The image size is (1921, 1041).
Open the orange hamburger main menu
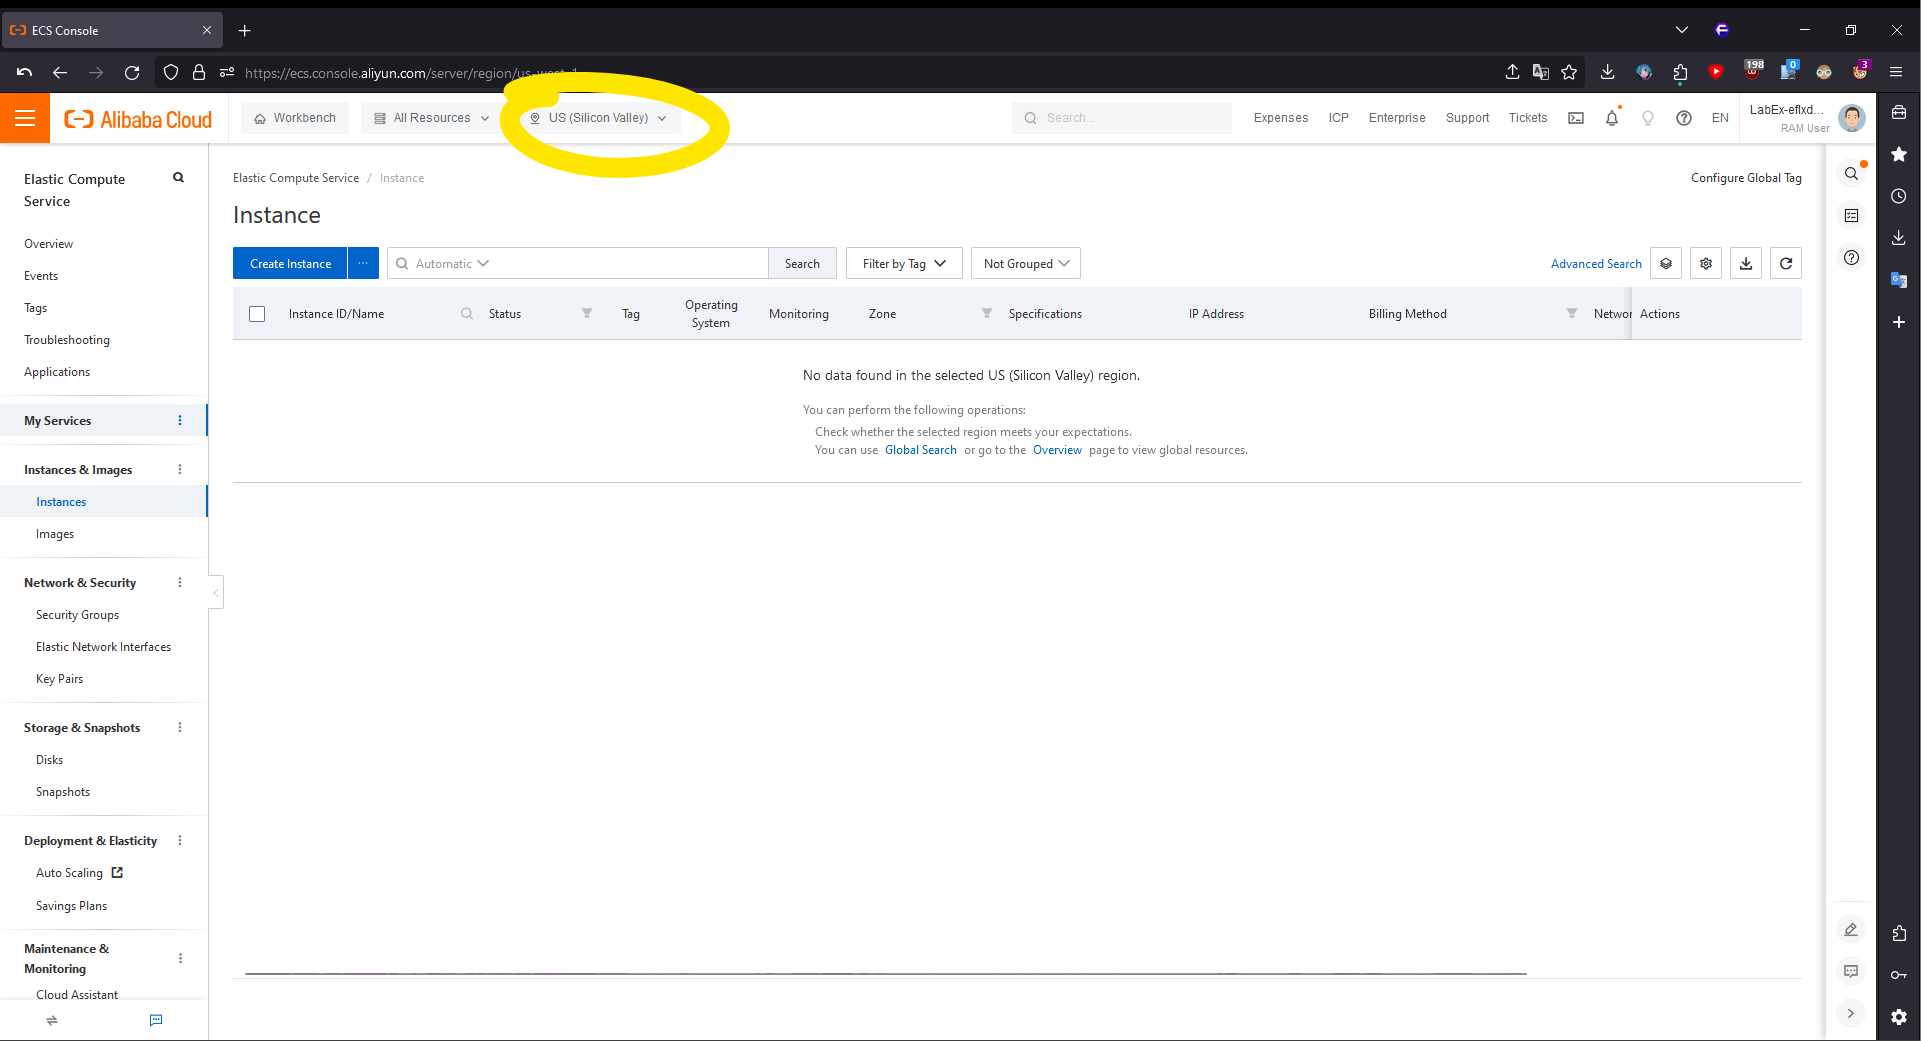tap(25, 118)
